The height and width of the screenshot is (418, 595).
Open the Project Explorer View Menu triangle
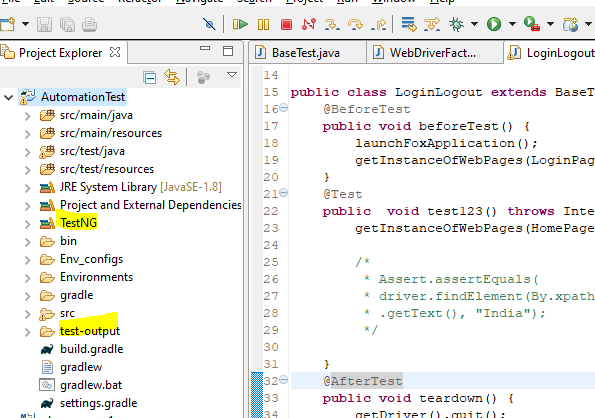click(x=232, y=74)
